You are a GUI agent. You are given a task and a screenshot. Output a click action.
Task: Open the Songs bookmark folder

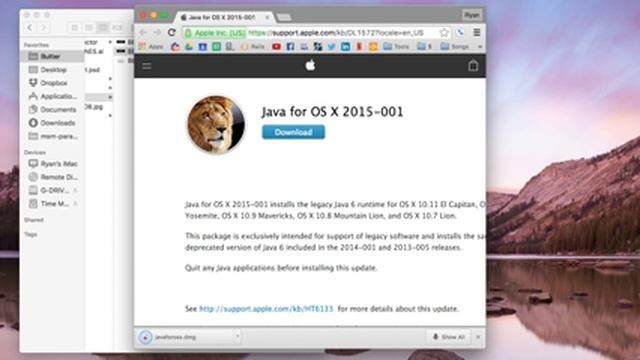[454, 47]
